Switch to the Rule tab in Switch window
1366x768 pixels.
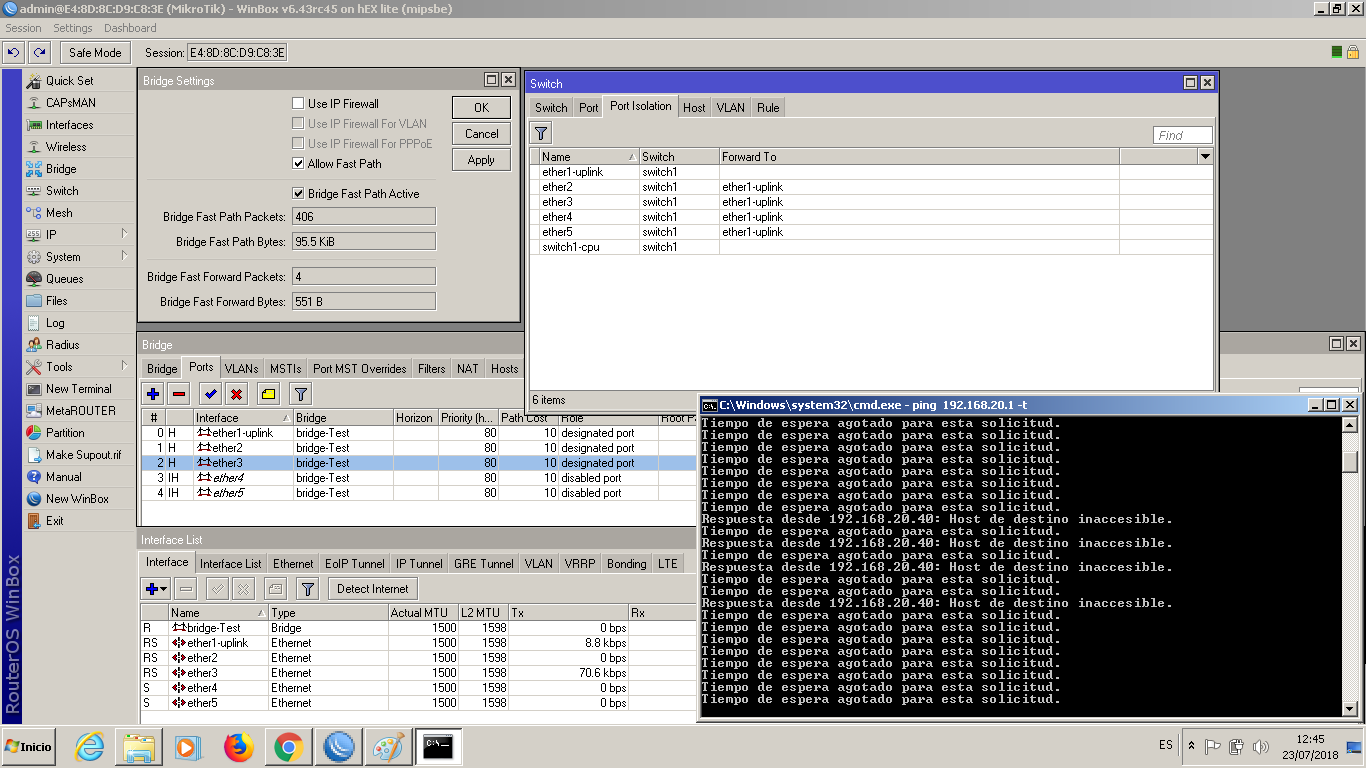point(768,108)
